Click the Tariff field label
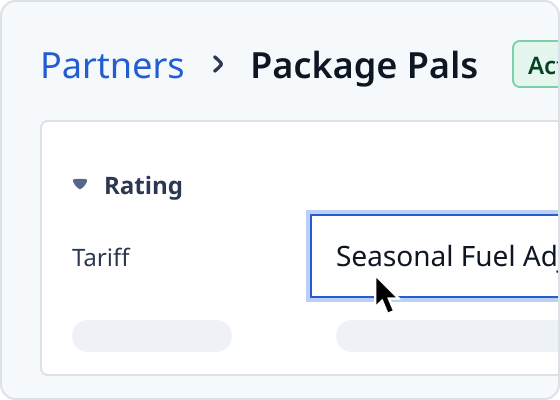The height and width of the screenshot is (400, 560). [101, 257]
